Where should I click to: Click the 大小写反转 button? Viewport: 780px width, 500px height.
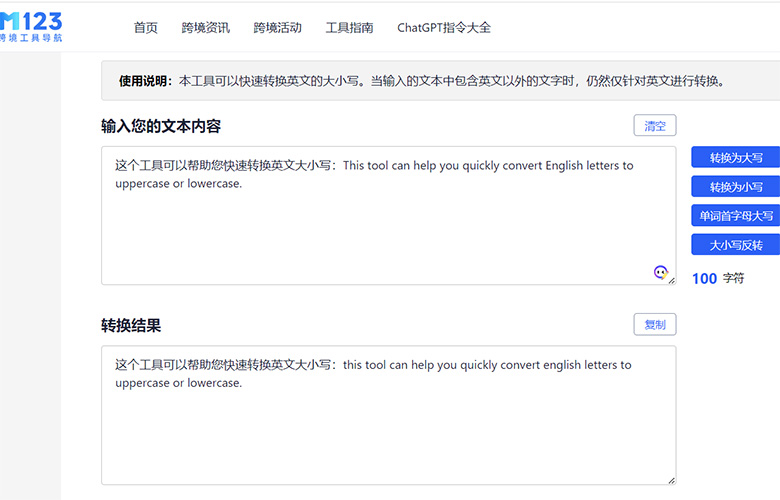point(736,245)
